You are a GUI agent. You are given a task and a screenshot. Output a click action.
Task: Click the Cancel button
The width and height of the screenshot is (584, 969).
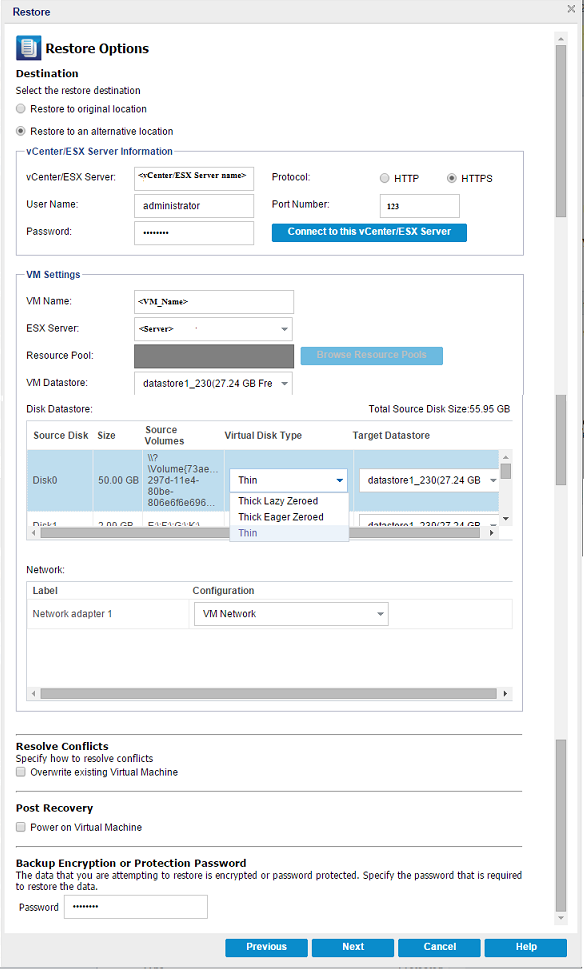439,947
